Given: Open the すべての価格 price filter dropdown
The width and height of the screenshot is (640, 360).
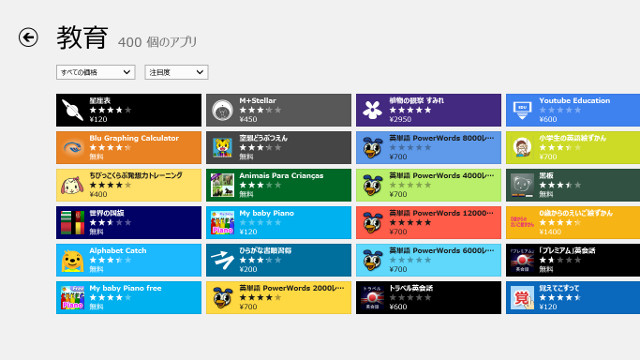Looking at the screenshot, I should tap(96, 72).
